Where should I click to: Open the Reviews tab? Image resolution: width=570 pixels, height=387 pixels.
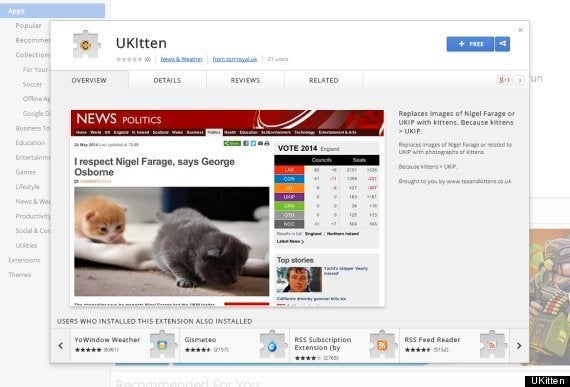[x=245, y=80]
